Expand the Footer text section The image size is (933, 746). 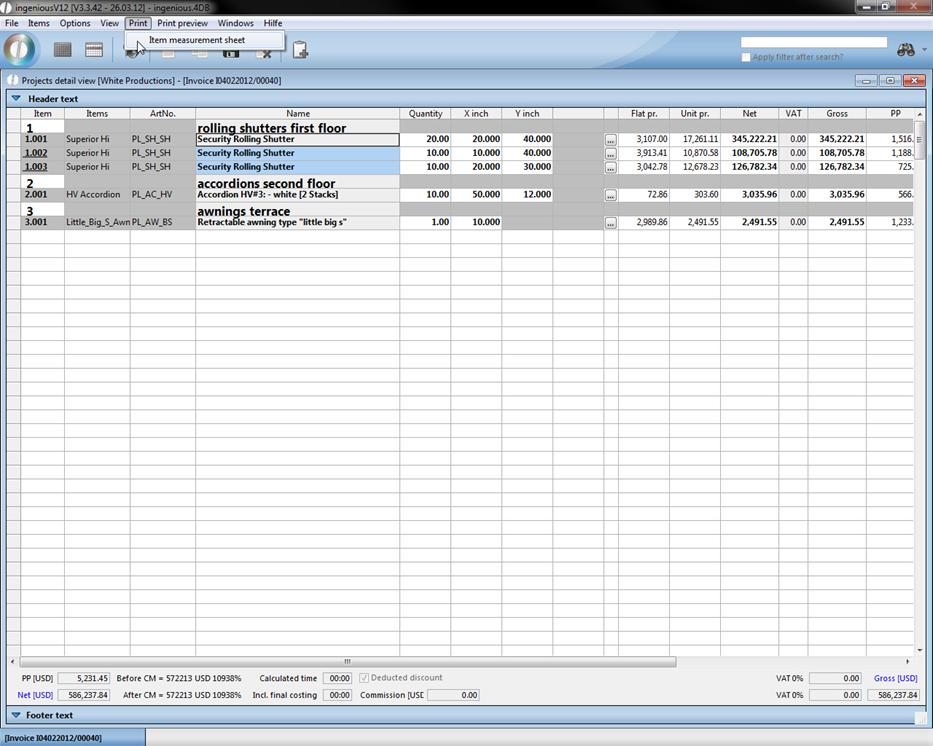pyautogui.click(x=16, y=715)
